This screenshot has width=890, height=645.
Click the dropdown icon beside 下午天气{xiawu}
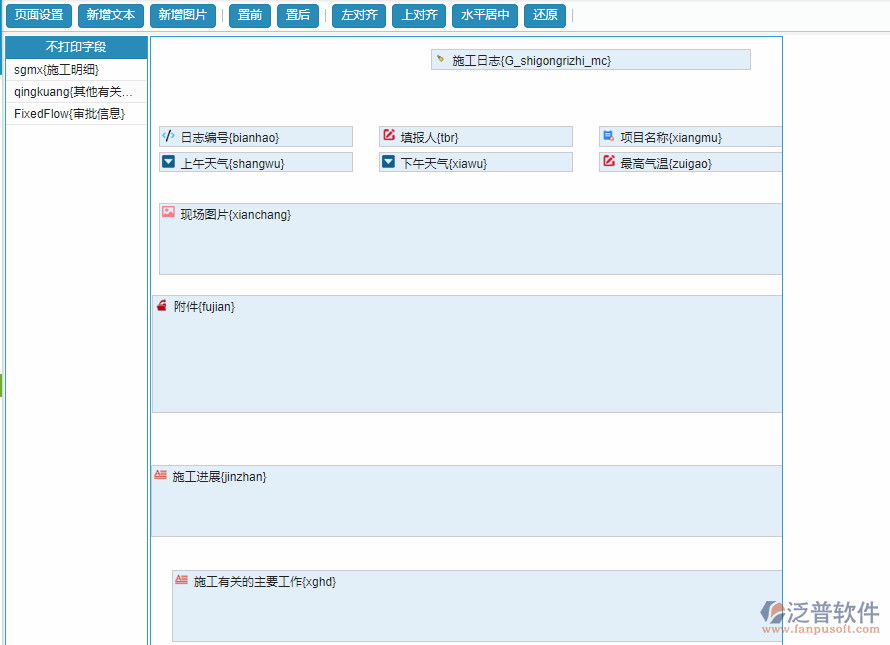click(x=388, y=162)
